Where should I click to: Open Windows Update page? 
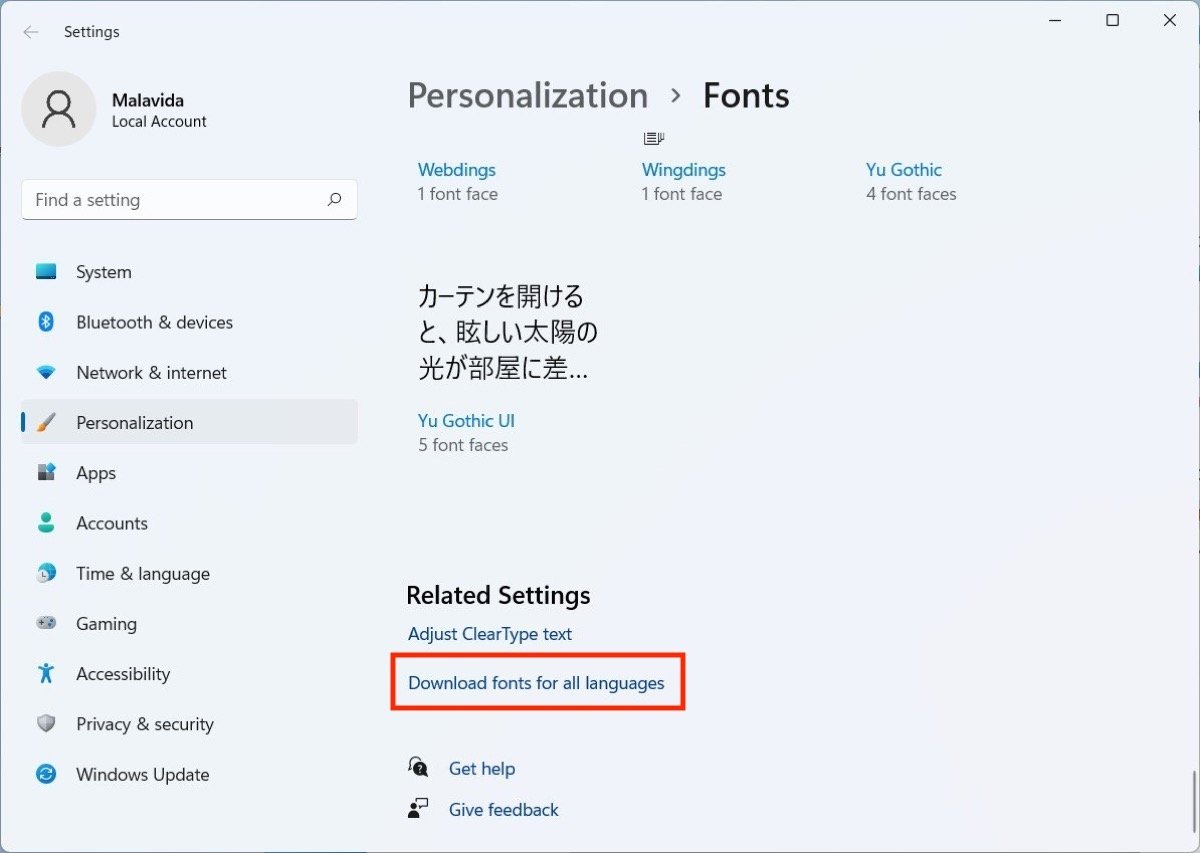[189, 774]
